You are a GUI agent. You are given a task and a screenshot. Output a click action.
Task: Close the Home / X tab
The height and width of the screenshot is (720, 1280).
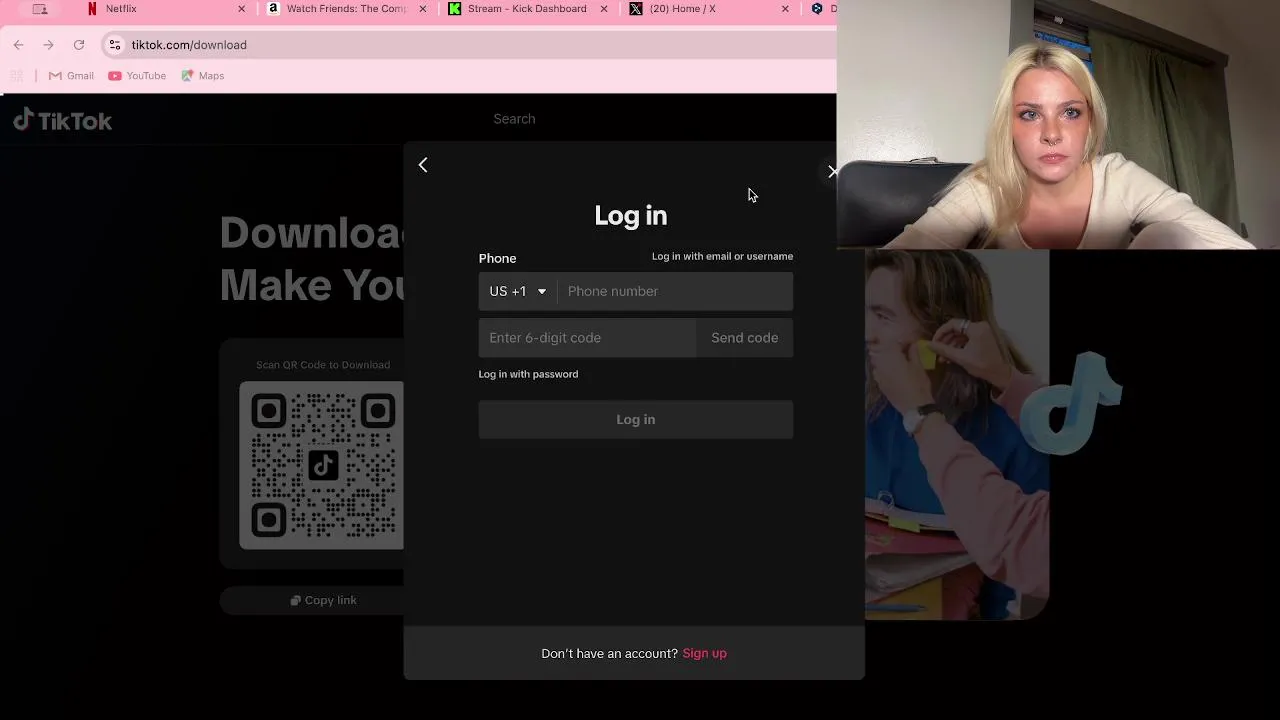[785, 9]
